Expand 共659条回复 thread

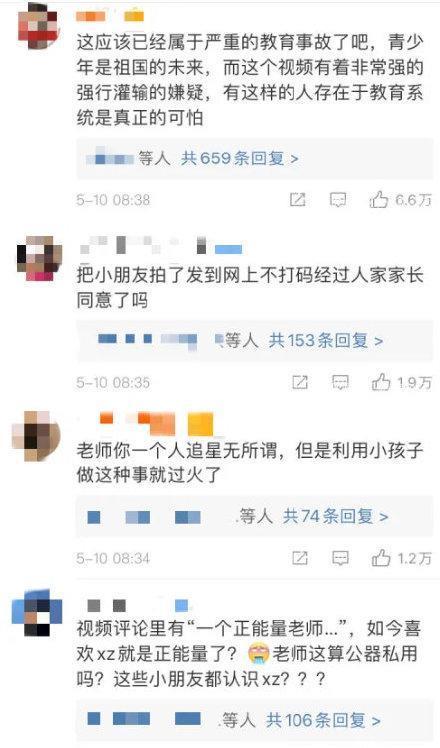click(240, 158)
